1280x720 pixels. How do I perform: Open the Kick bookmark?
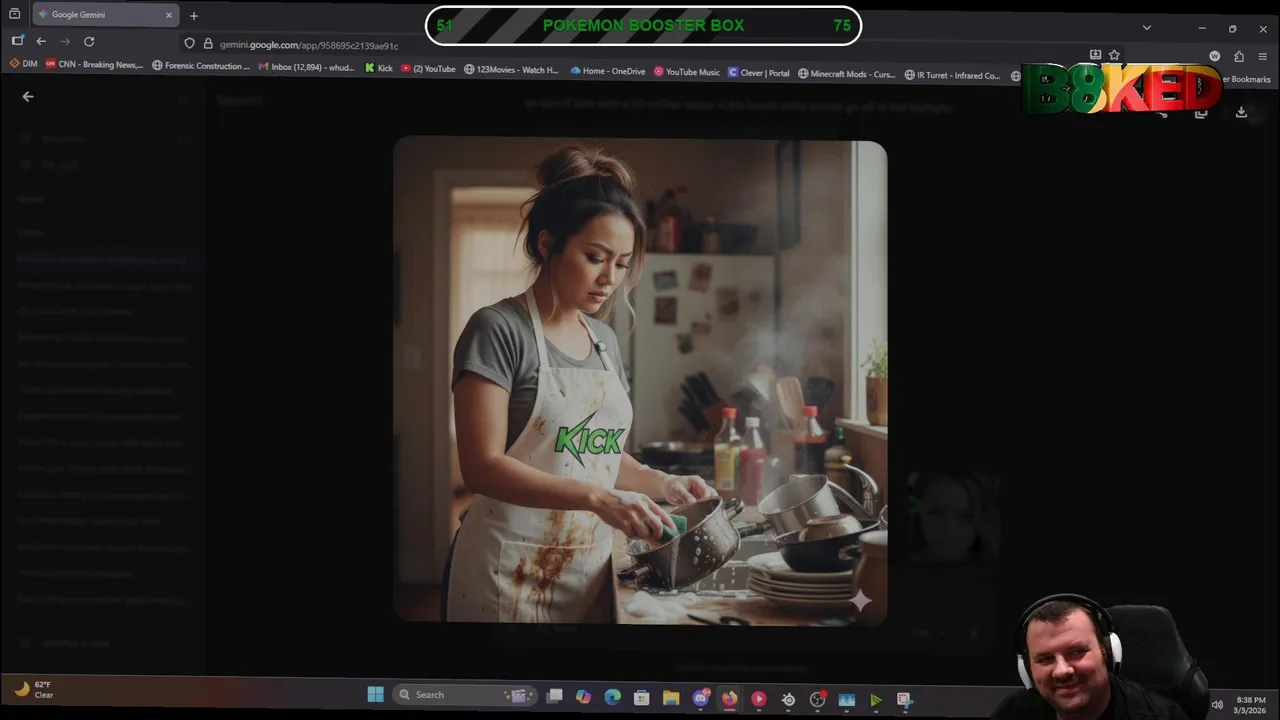[379, 70]
